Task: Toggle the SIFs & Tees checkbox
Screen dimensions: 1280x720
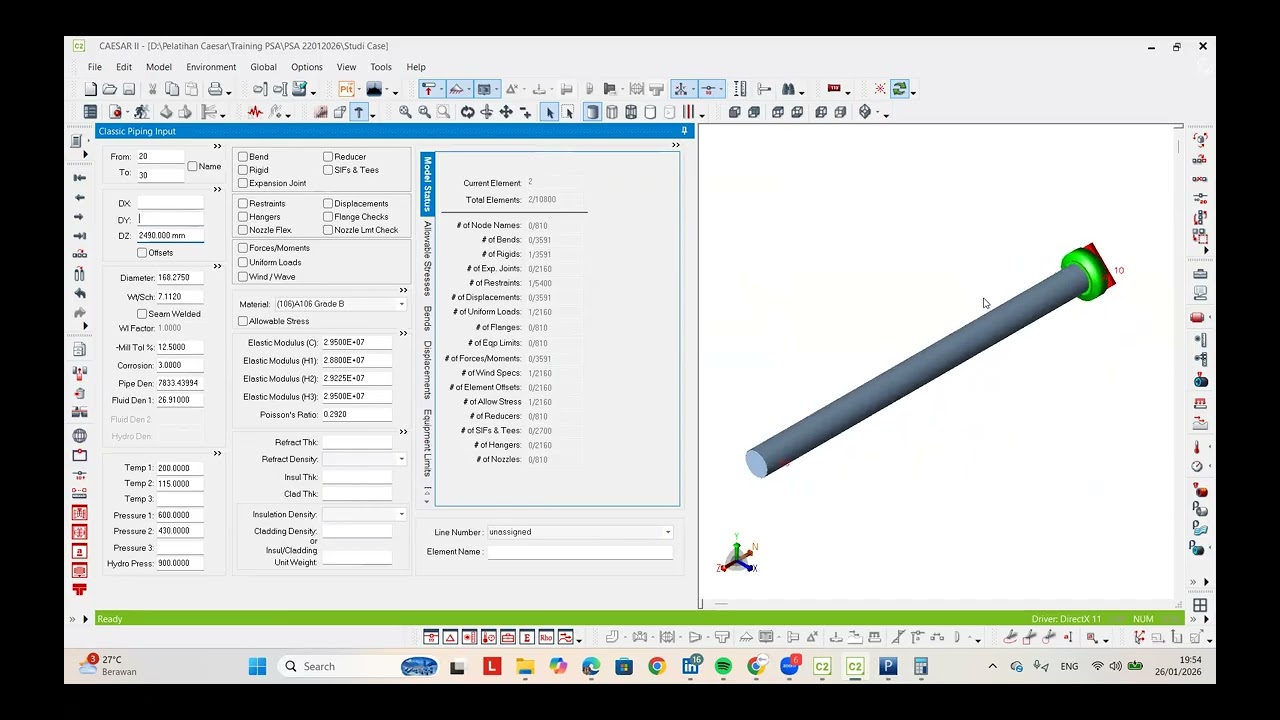Action: (328, 170)
